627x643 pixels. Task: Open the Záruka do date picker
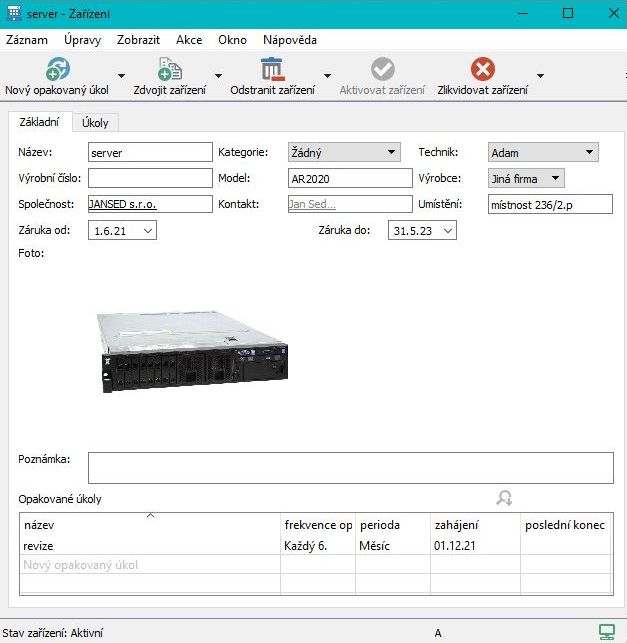click(x=447, y=231)
